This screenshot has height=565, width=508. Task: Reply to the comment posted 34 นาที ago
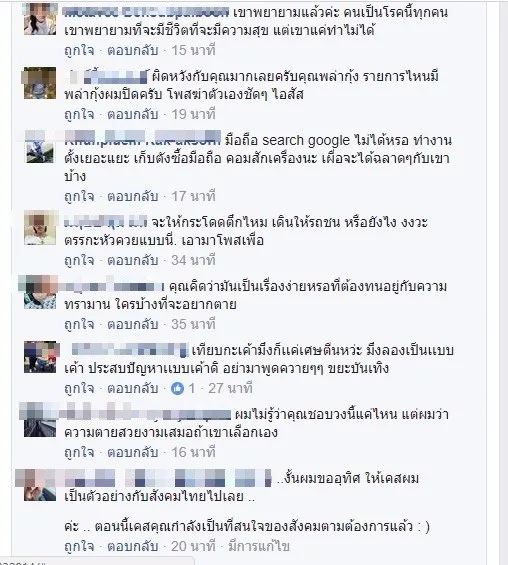coord(133,260)
